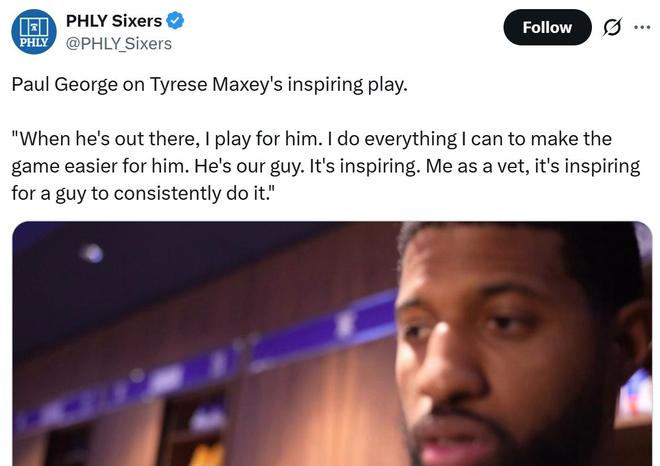The width and height of the screenshot is (660, 466).
Task: Click the PHLY bell logo in the avatar
Action: coord(34,27)
